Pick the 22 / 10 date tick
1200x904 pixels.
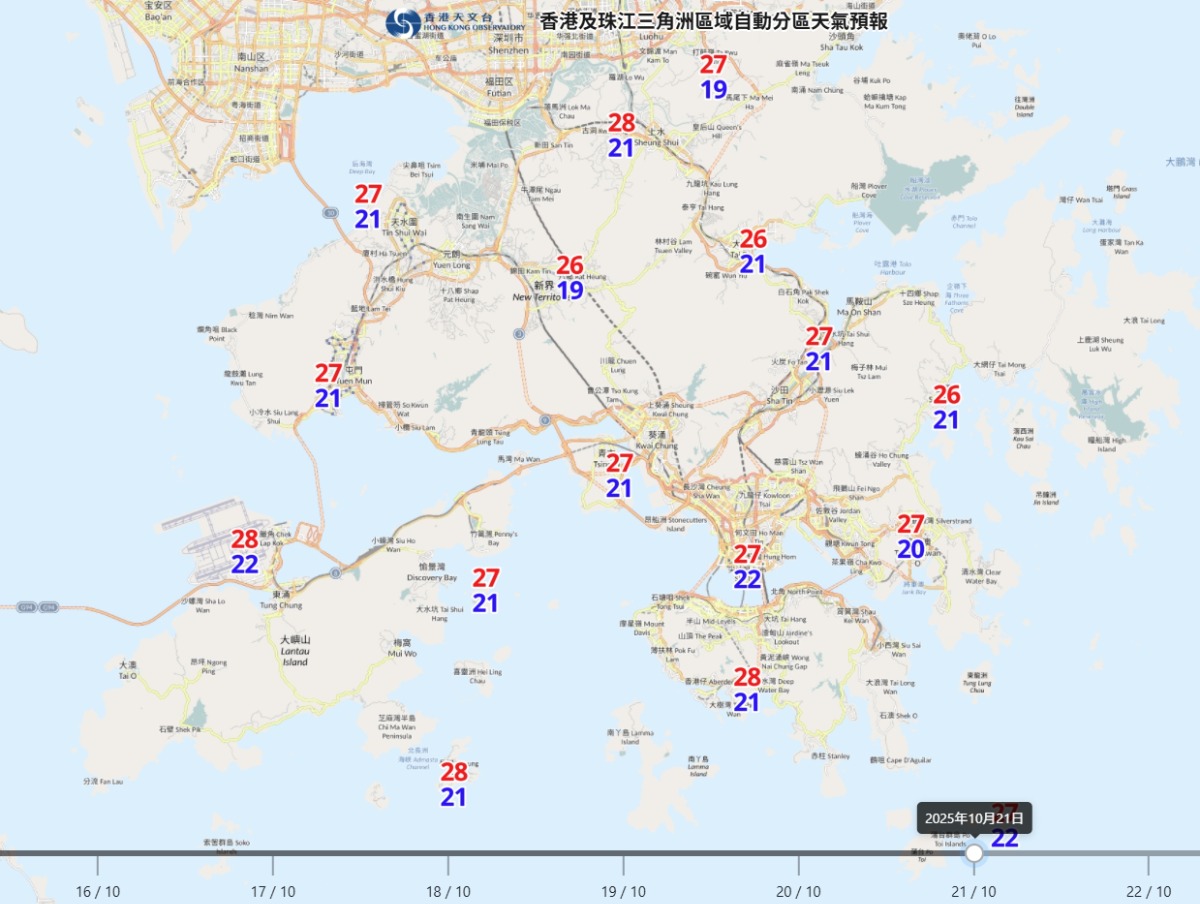1148,891
